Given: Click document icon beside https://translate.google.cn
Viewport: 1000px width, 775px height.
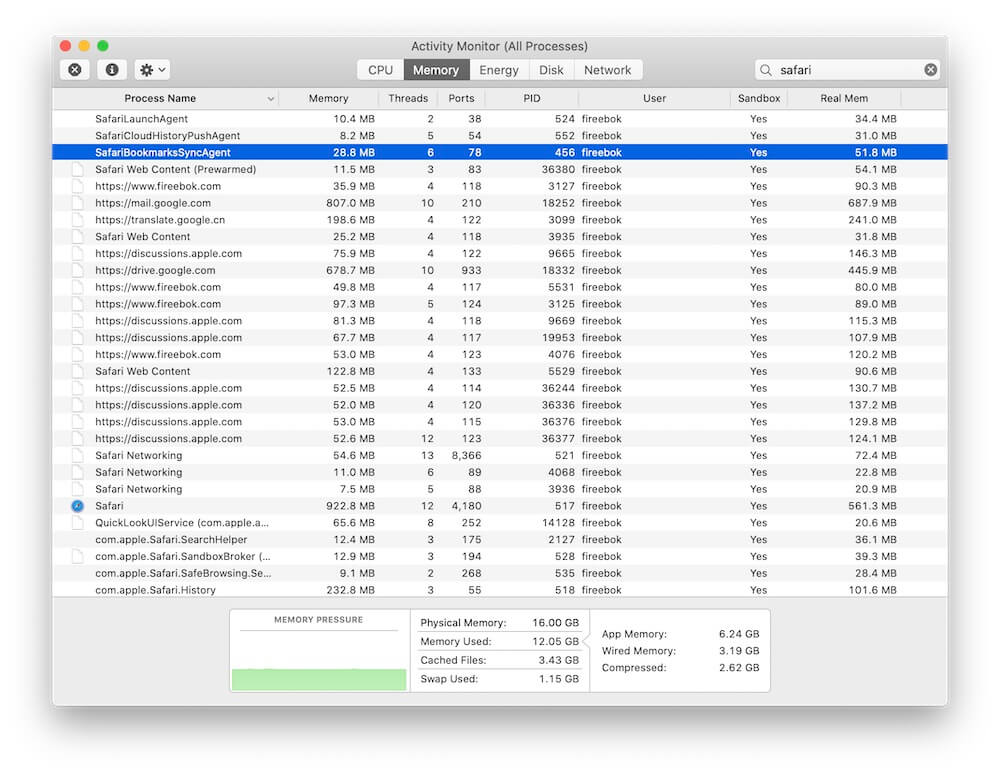Looking at the screenshot, I should [78, 220].
